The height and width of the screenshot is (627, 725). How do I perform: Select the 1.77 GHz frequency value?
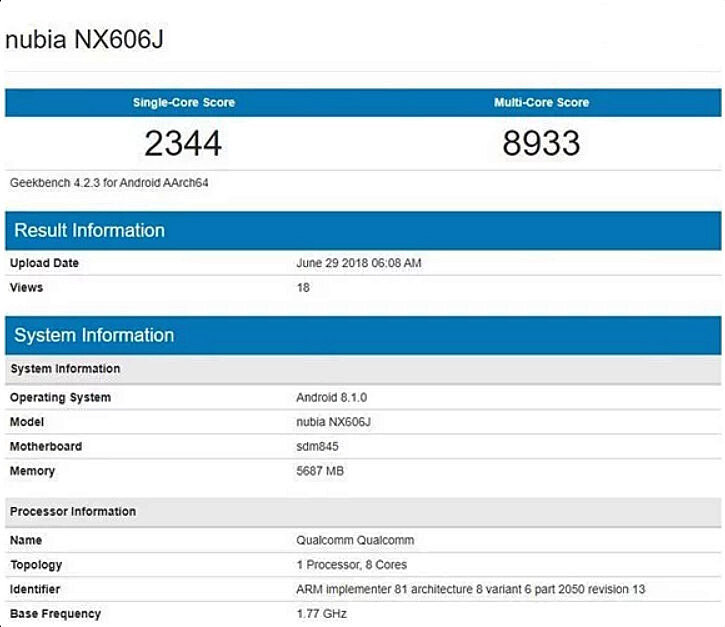321,614
